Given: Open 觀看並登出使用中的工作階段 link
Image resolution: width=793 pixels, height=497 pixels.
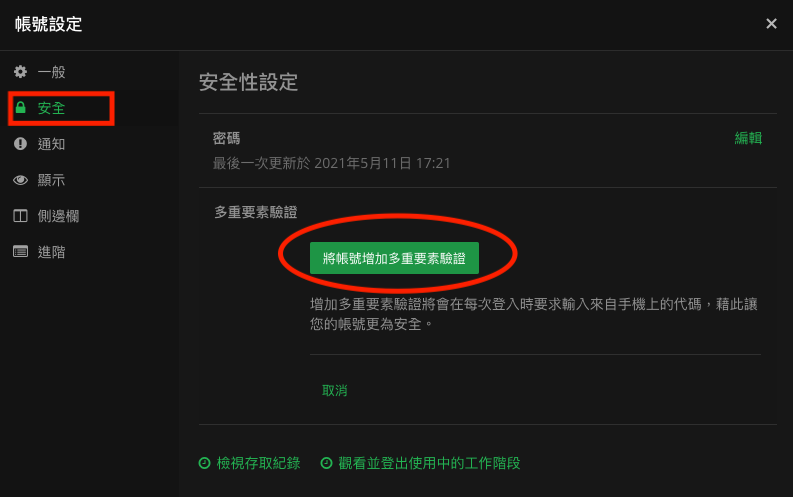Looking at the screenshot, I should (429, 463).
